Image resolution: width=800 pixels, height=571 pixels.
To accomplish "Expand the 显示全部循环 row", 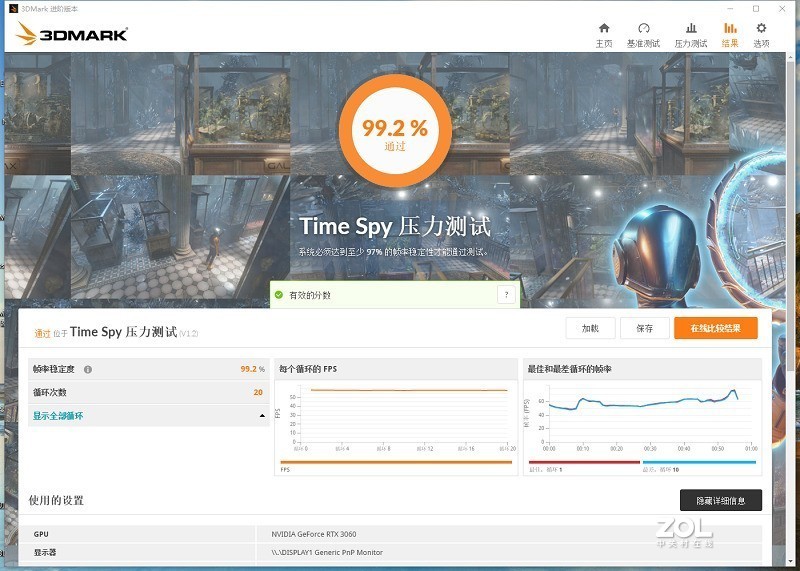I will coord(59,415).
